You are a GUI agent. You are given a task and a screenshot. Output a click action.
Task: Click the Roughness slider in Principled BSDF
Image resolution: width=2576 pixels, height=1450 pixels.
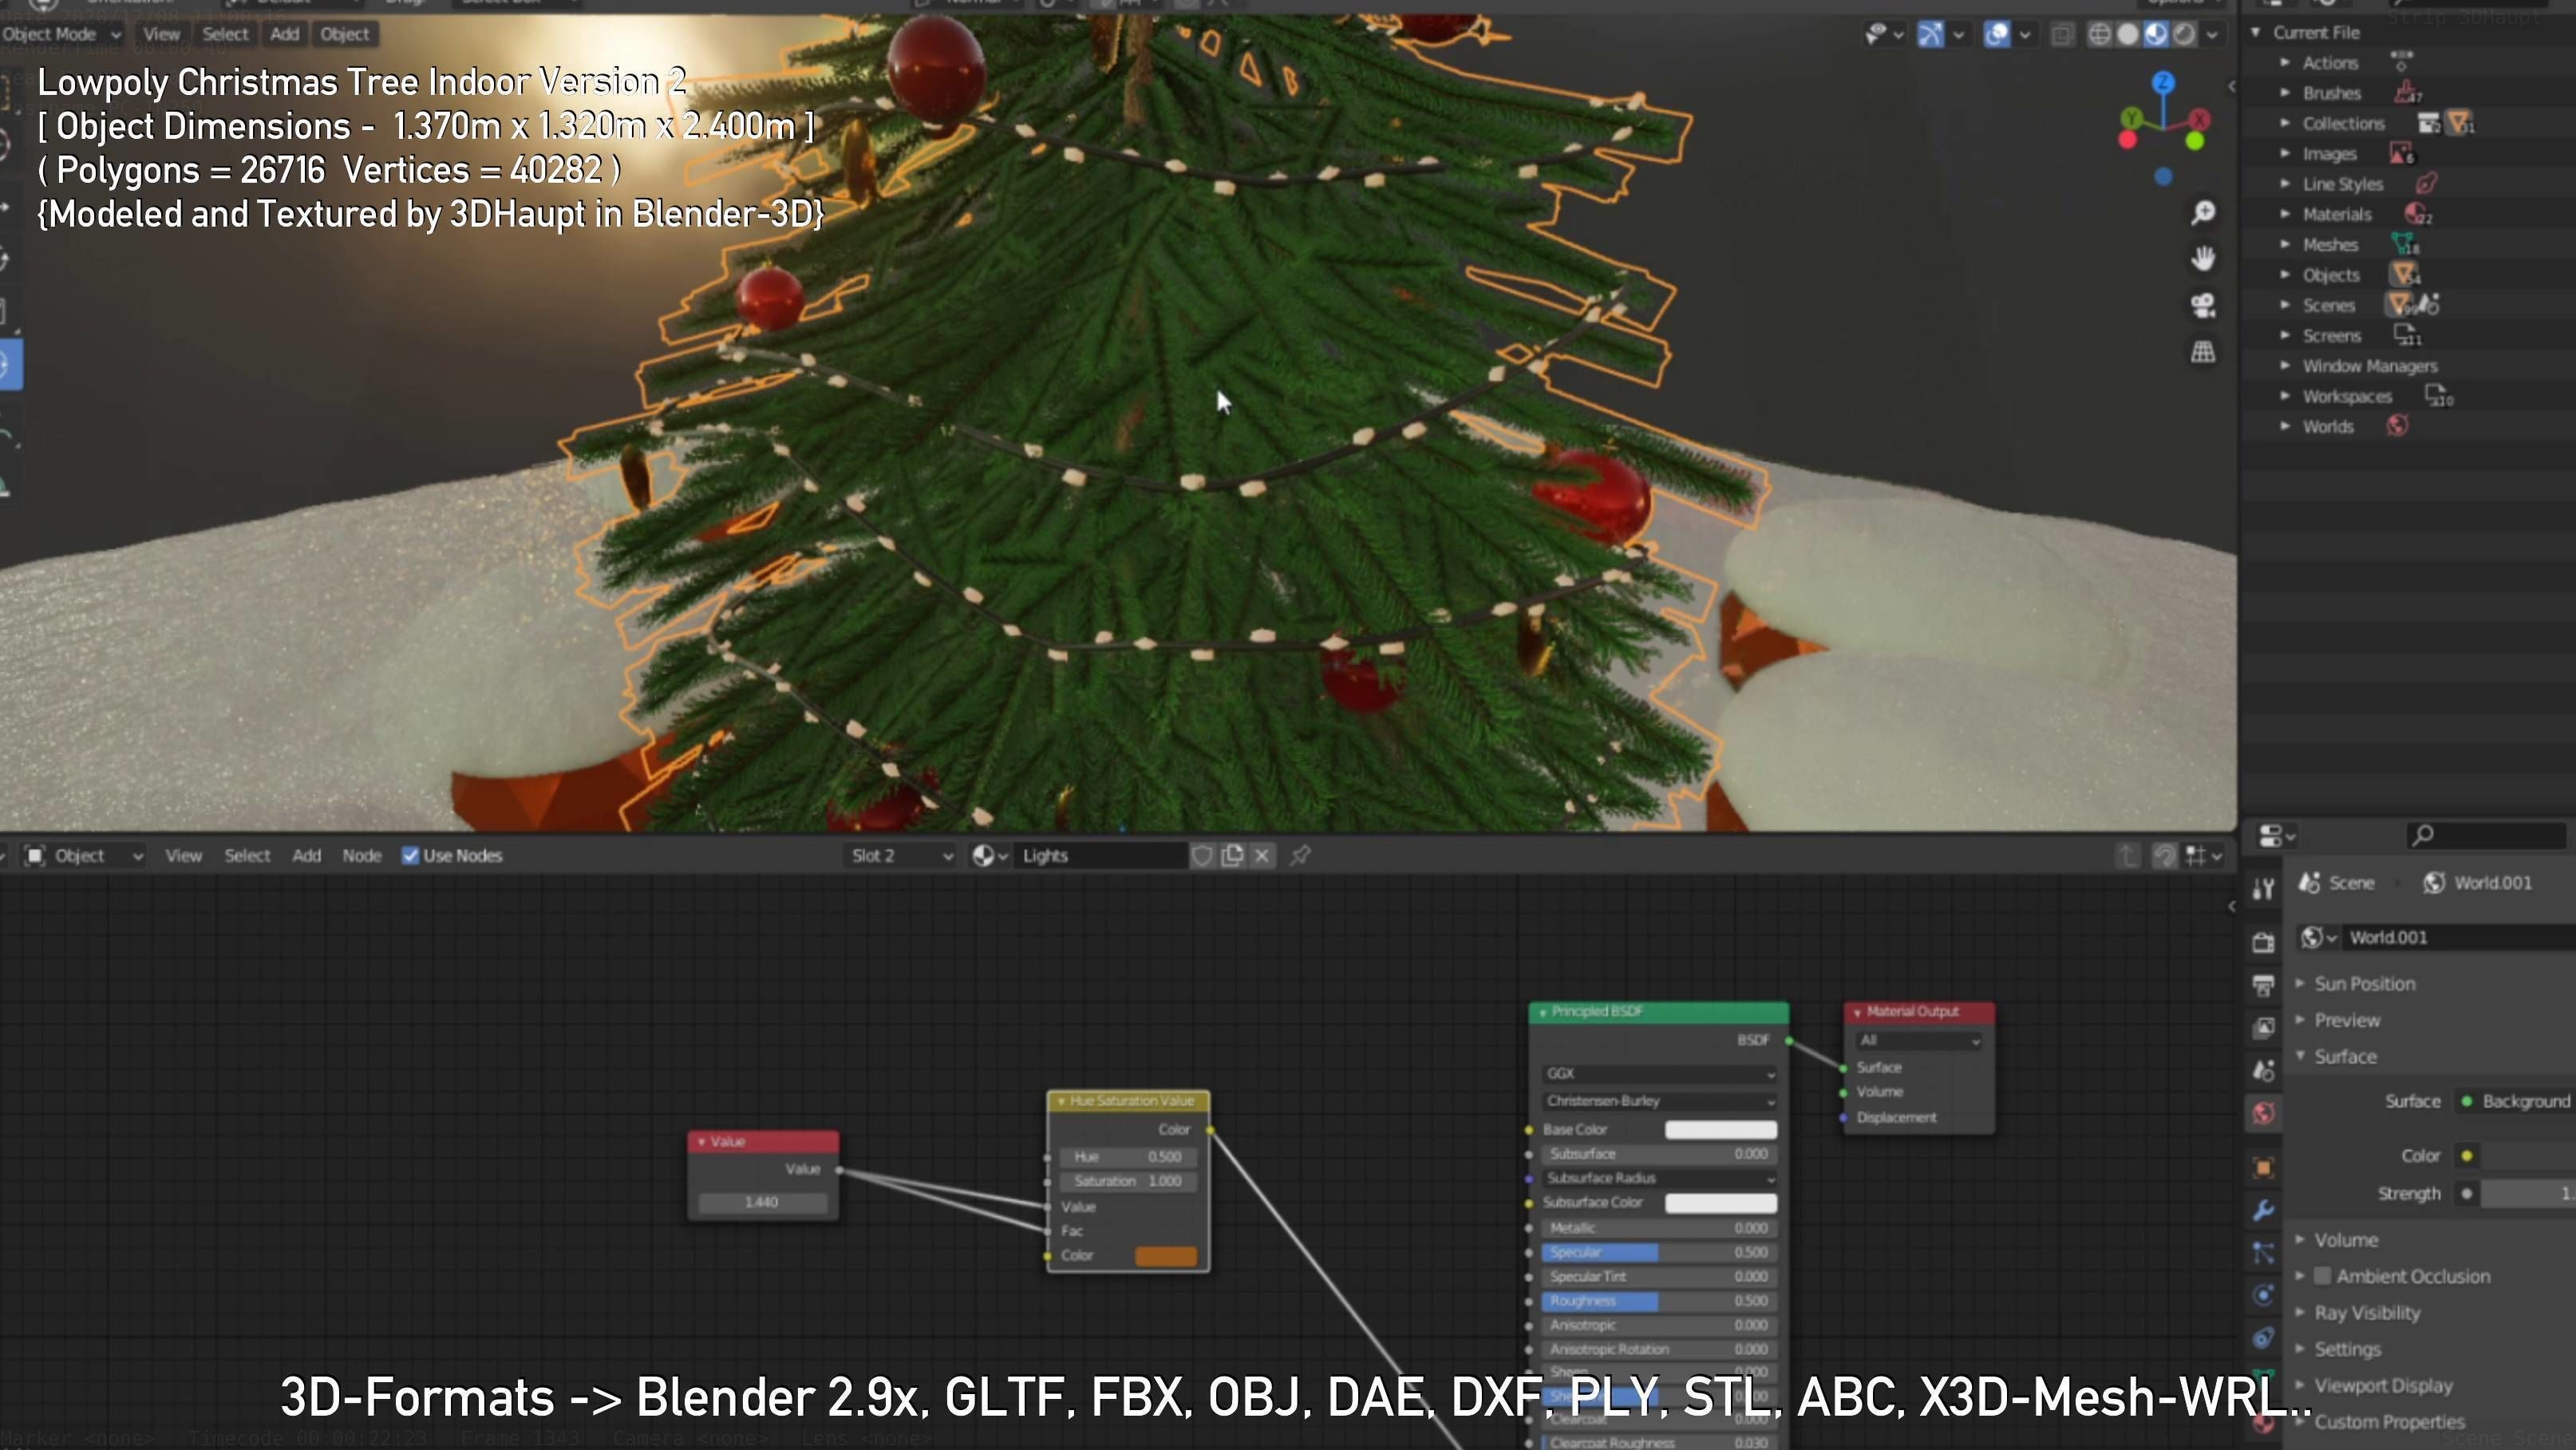tap(1659, 1301)
